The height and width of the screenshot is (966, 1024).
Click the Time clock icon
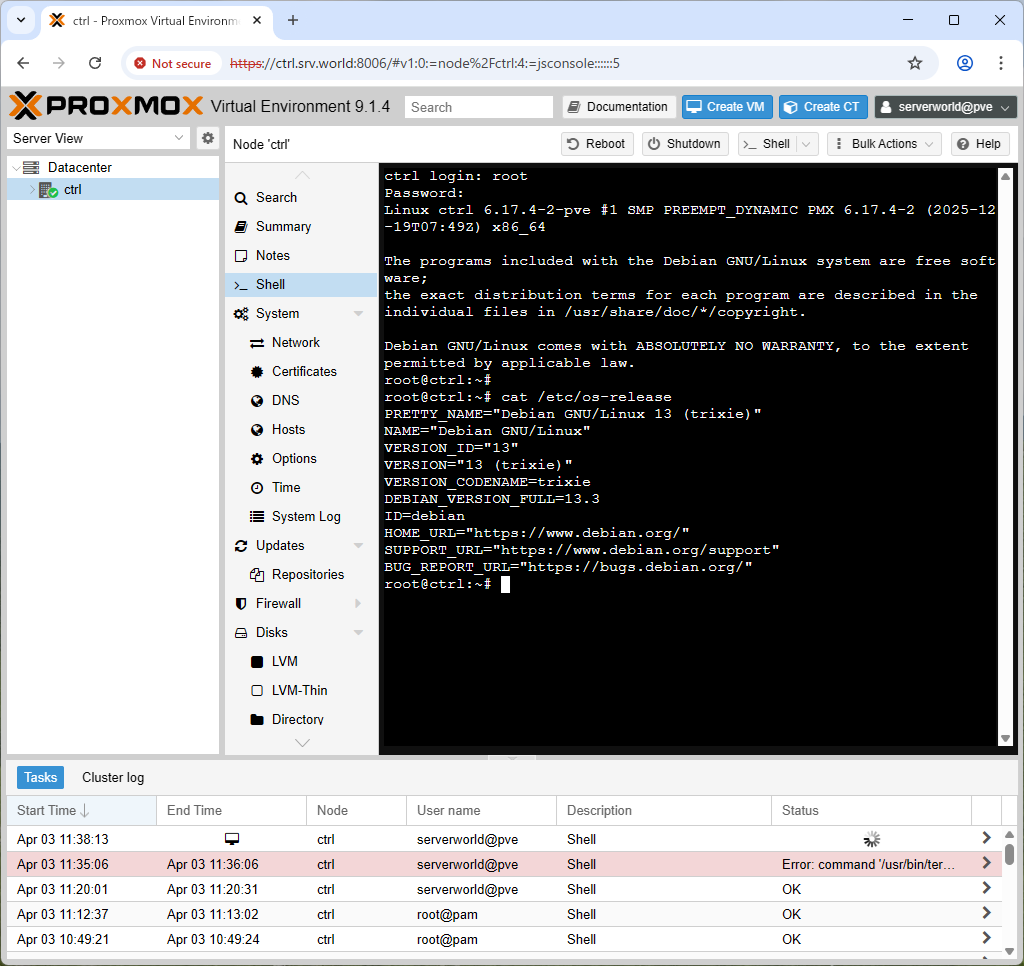click(x=257, y=488)
